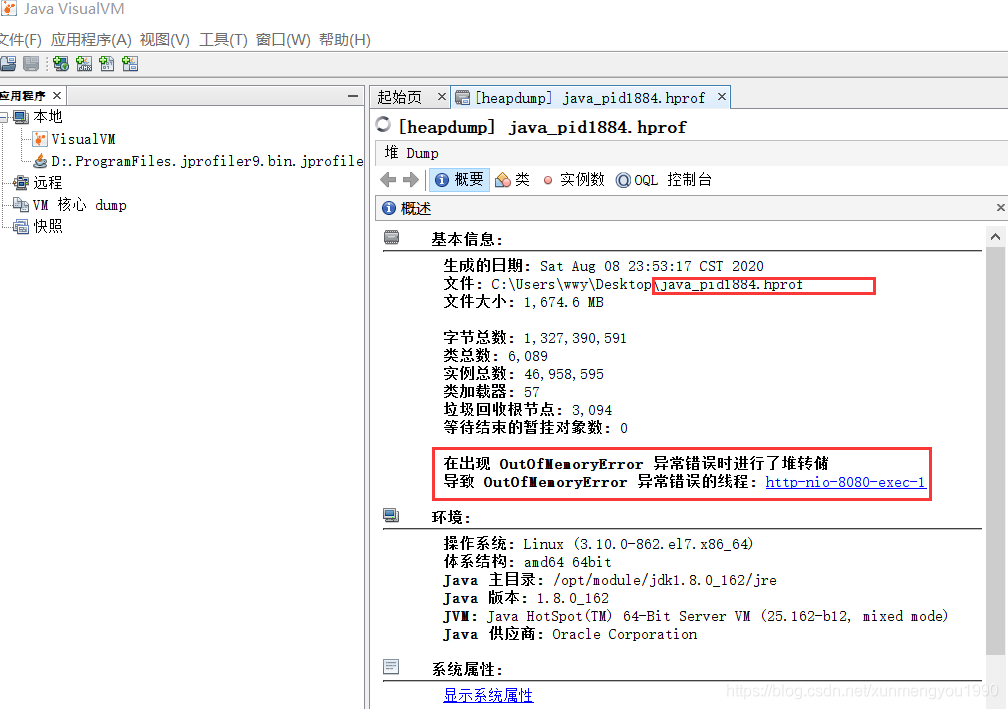
Task: Click the 类加载器 57 value
Action: coord(532,392)
